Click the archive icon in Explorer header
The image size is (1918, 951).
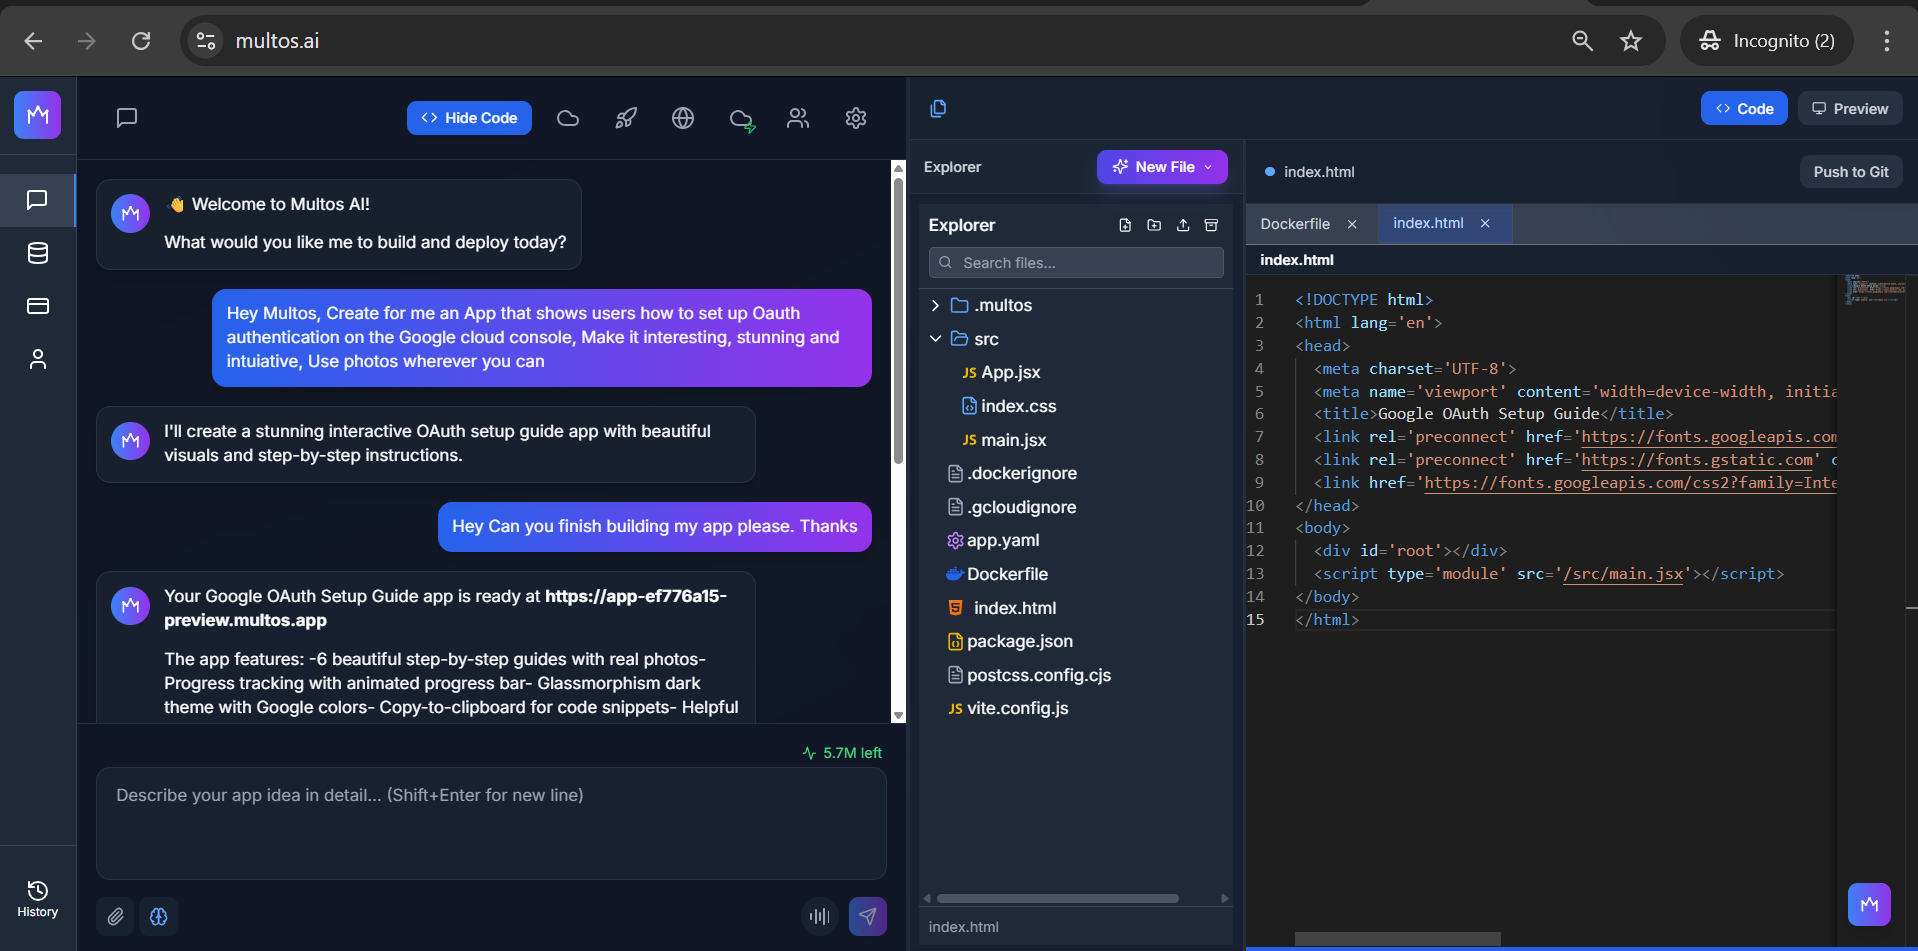tap(1211, 225)
